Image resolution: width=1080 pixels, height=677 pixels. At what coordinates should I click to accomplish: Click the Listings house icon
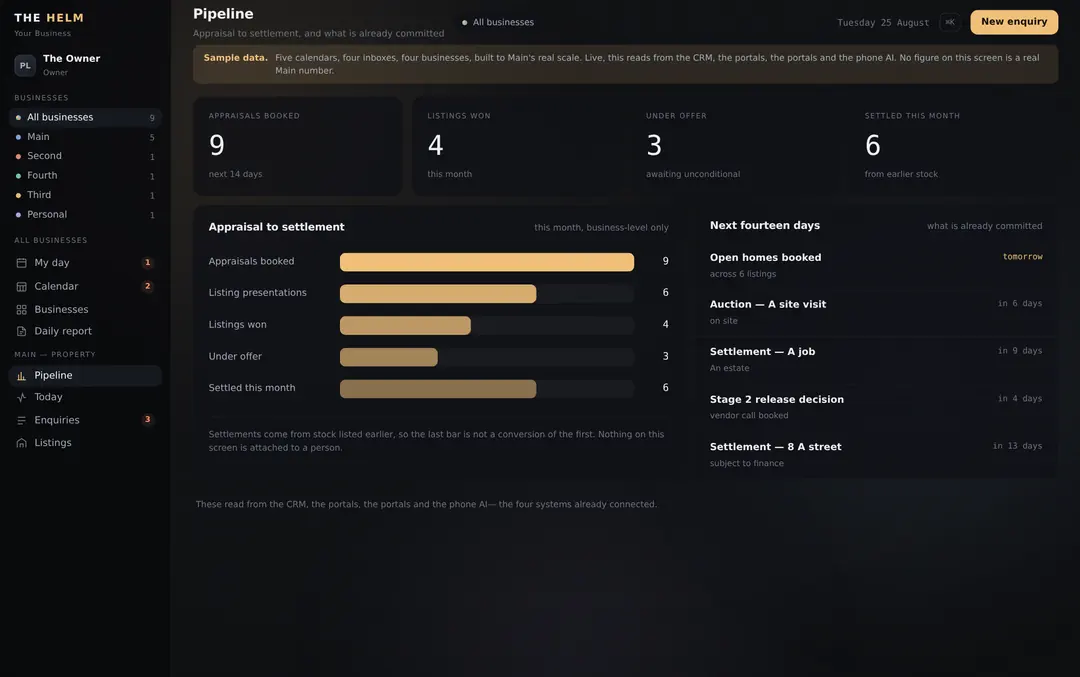point(21,443)
